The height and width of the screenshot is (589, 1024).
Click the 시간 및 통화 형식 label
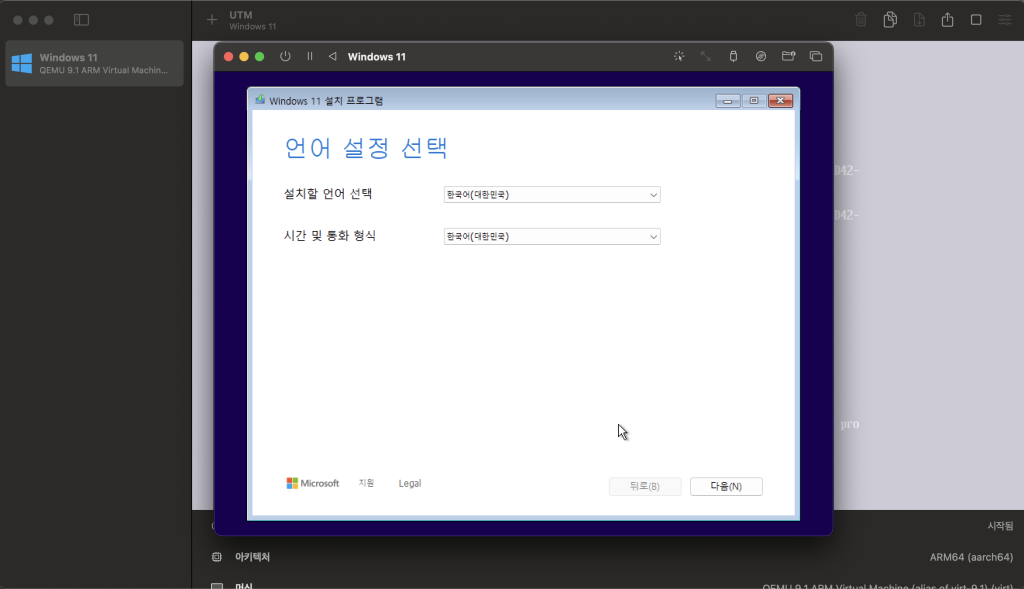coord(330,236)
